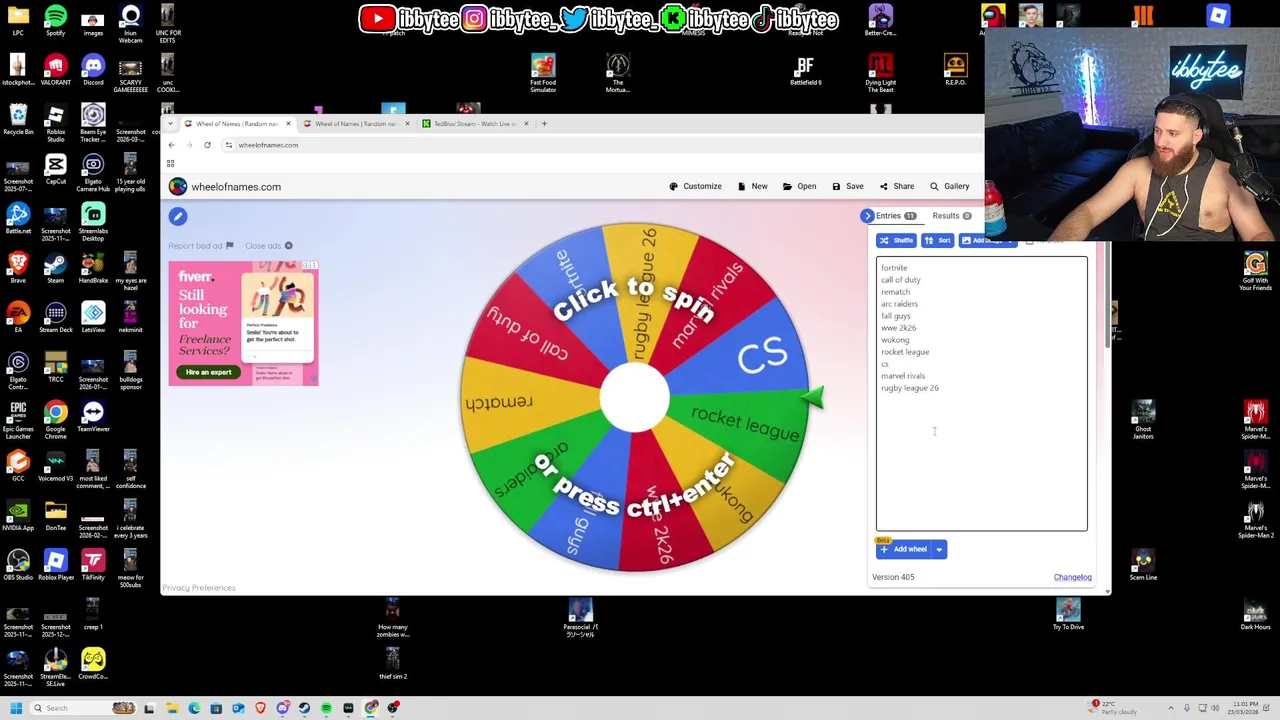Open Microsoft Edge from taskbar
1280x720 pixels.
tap(194, 708)
